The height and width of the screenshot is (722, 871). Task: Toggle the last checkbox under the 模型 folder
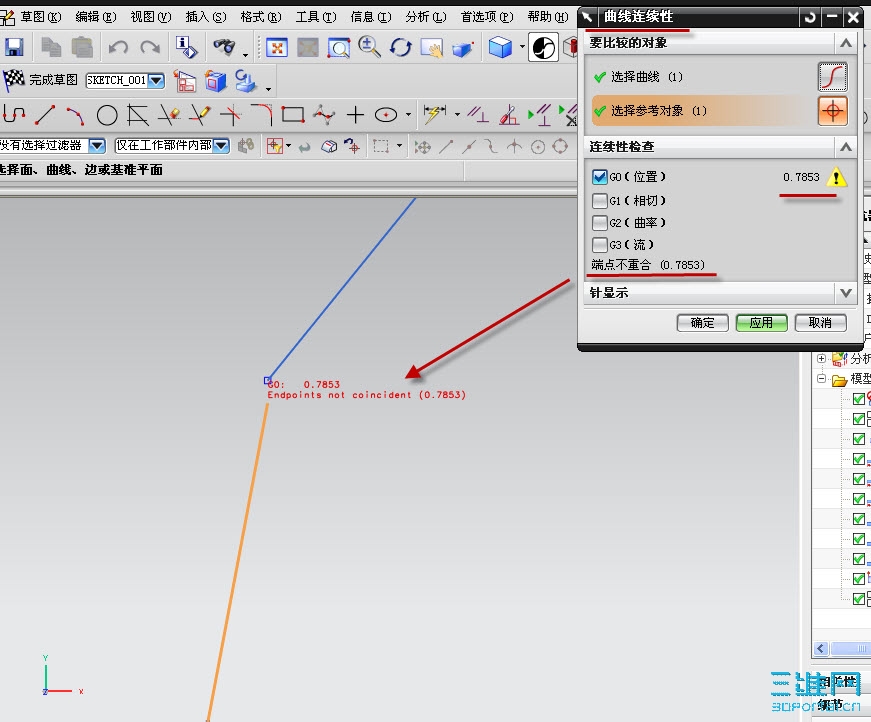click(858, 599)
